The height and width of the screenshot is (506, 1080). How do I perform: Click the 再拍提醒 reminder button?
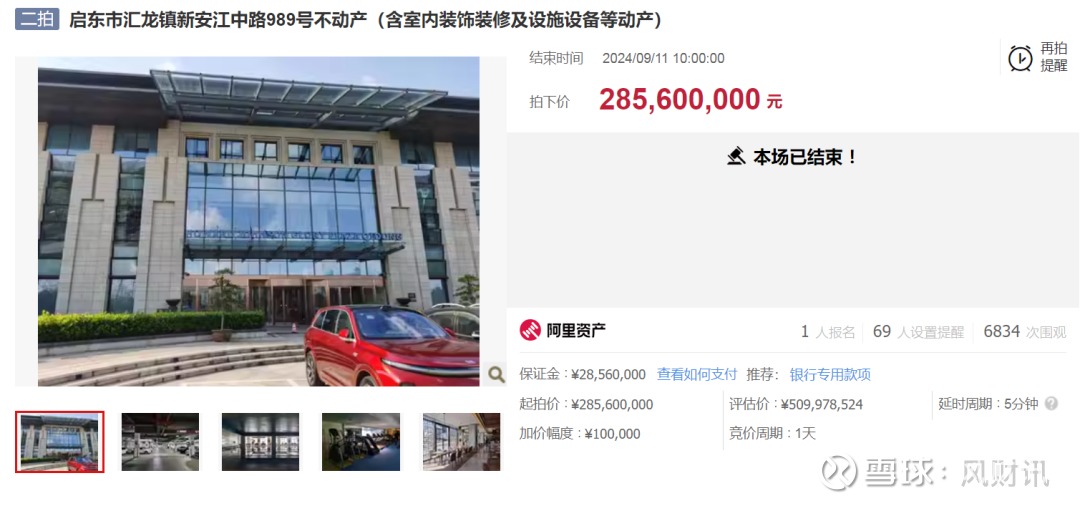tap(1039, 57)
